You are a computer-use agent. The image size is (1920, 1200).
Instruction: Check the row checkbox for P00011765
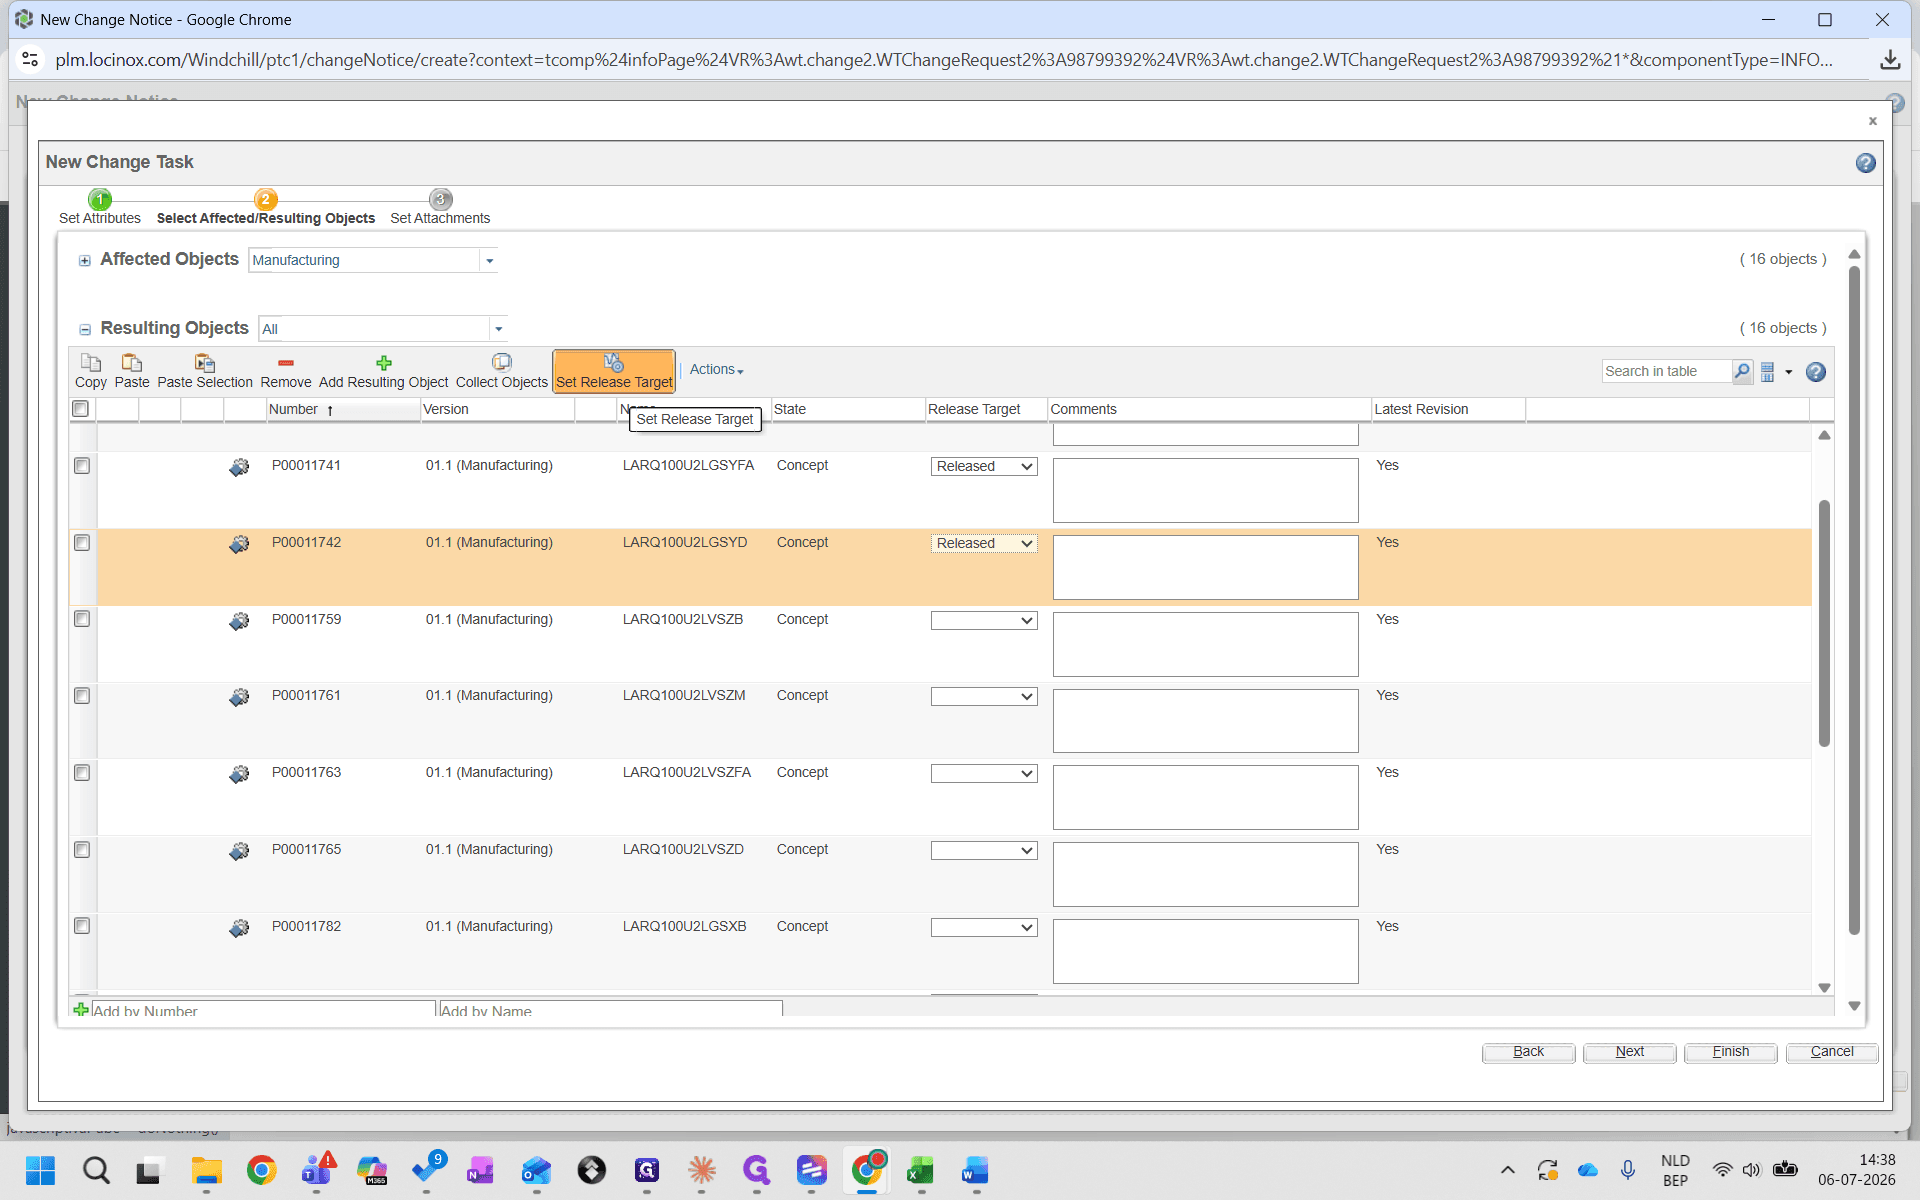pyautogui.click(x=82, y=850)
